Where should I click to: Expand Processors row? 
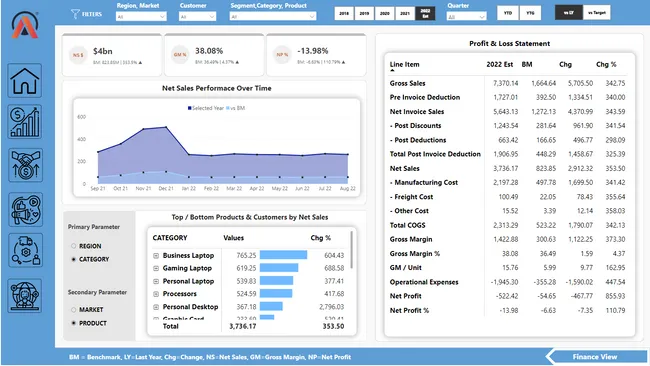coord(156,294)
